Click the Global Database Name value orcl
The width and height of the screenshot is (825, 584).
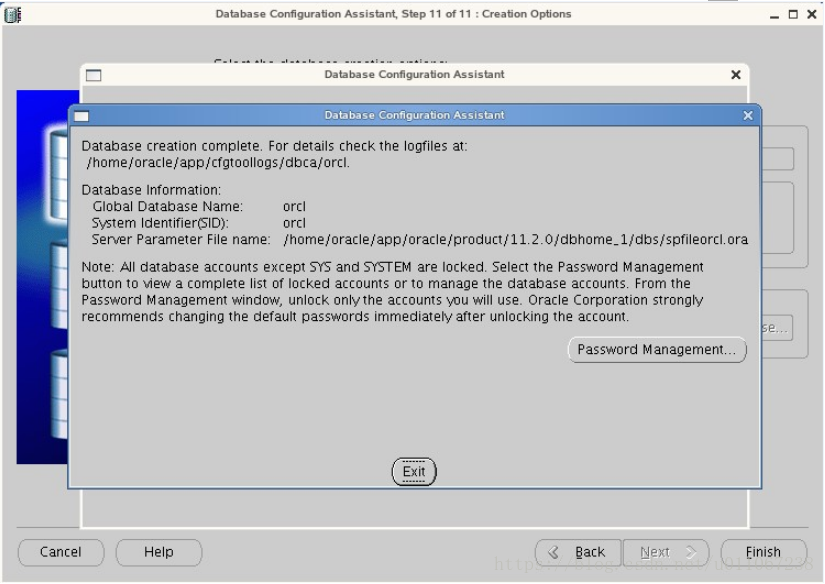pos(294,206)
